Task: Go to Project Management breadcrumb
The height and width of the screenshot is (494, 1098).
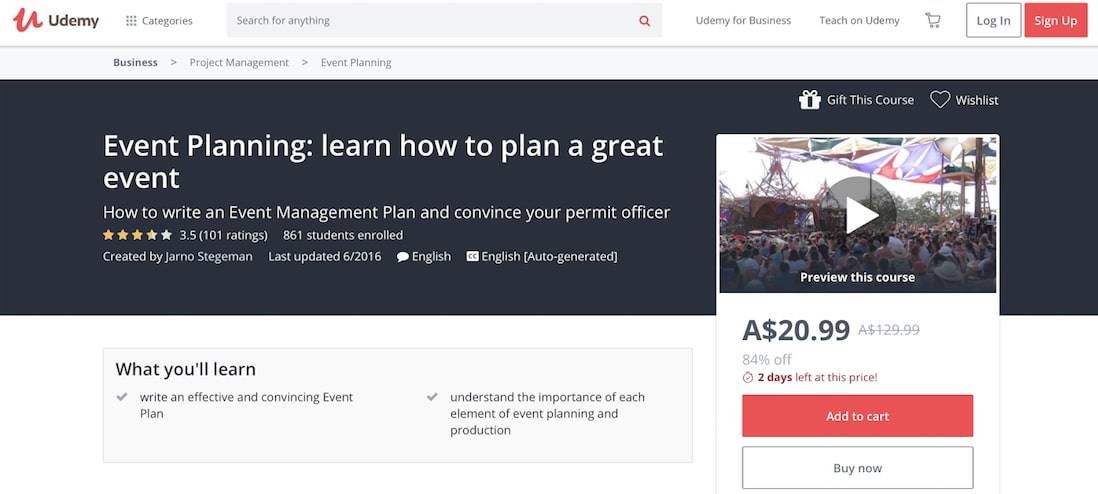Action: coord(239,62)
